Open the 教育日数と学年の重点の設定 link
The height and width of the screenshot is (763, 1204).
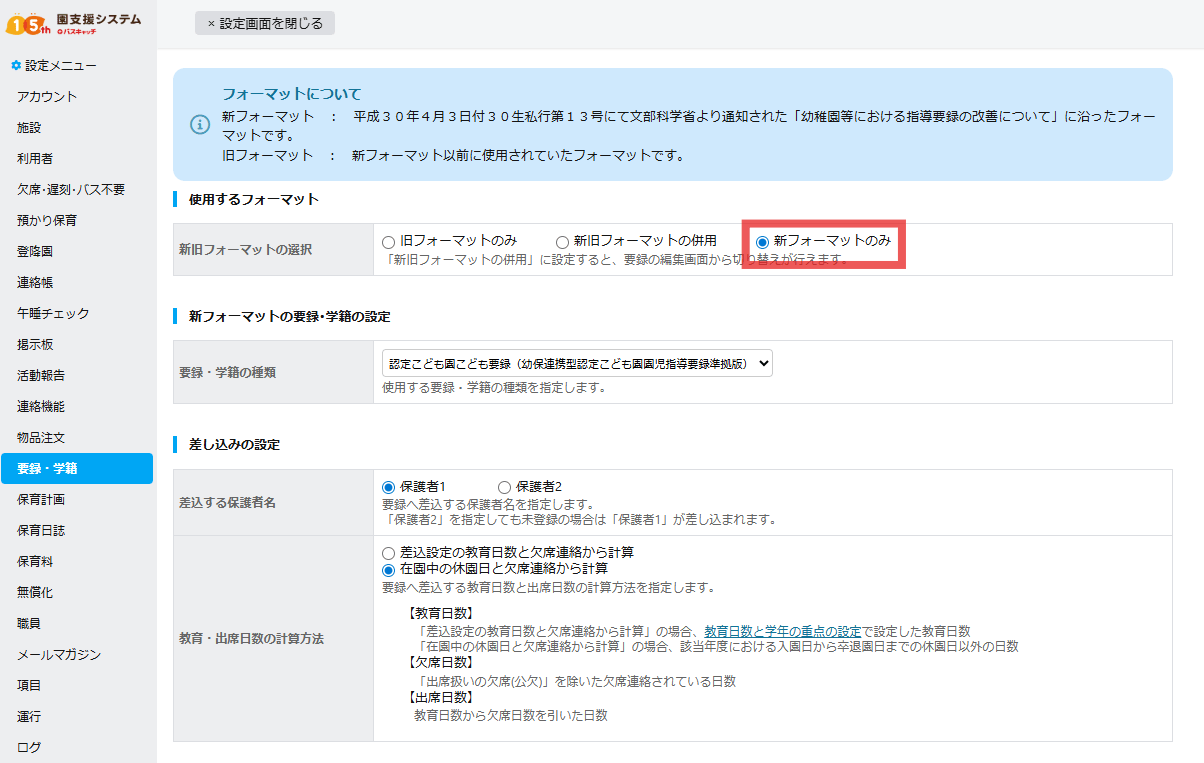(782, 632)
